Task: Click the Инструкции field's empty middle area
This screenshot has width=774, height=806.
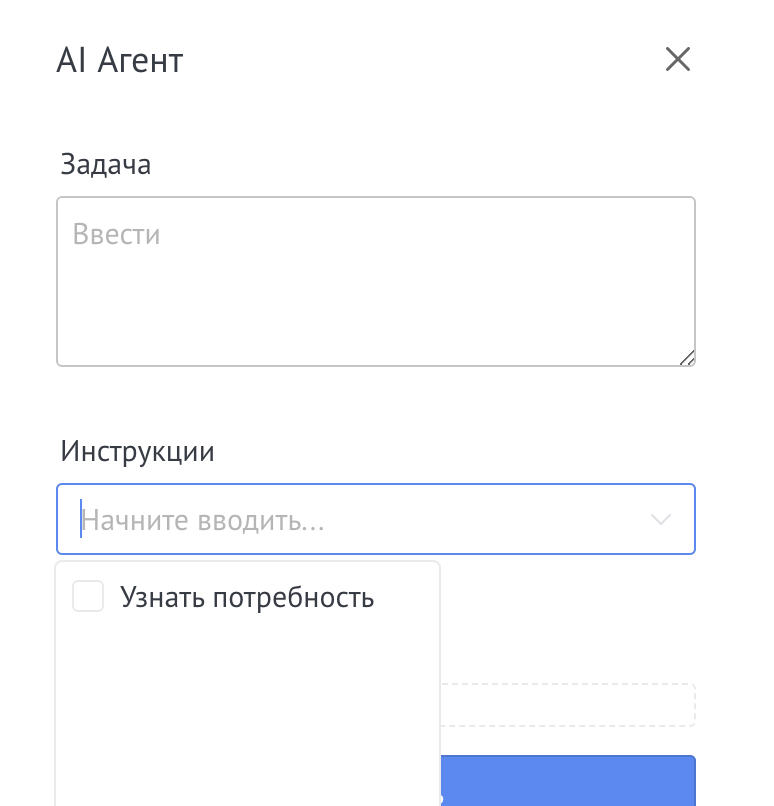Action: point(480,520)
